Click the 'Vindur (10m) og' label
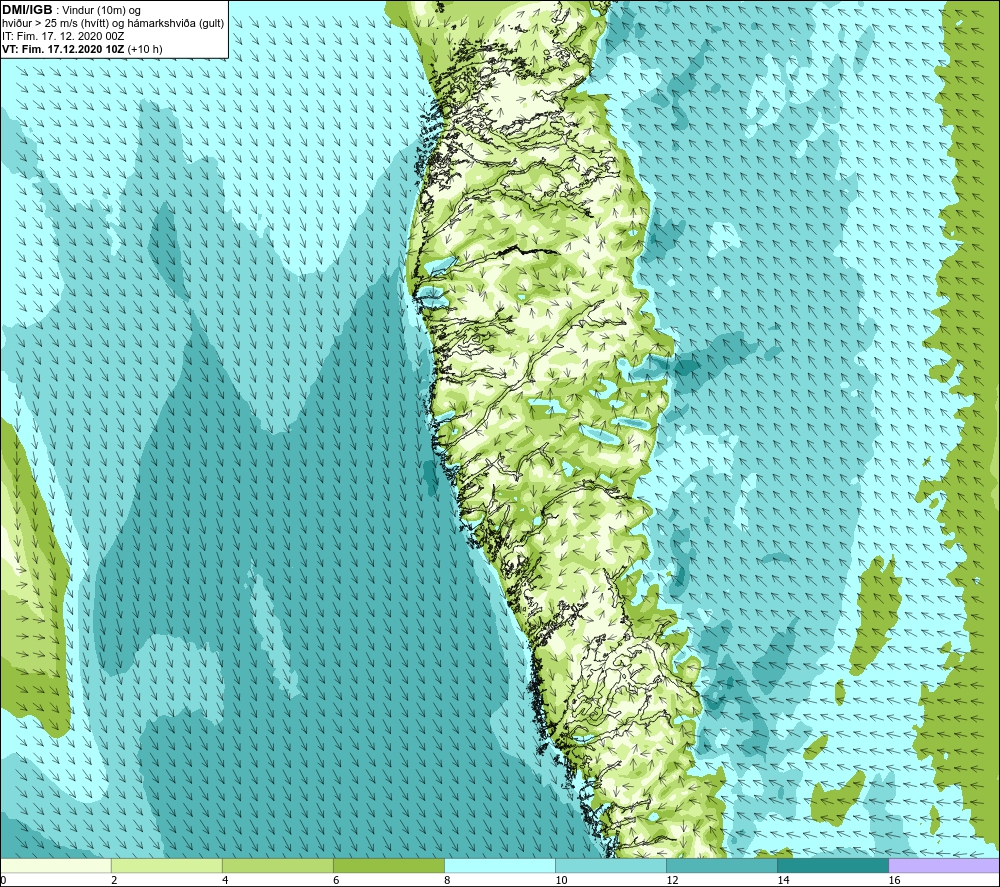The width and height of the screenshot is (1000, 887). pyautogui.click(x=101, y=11)
